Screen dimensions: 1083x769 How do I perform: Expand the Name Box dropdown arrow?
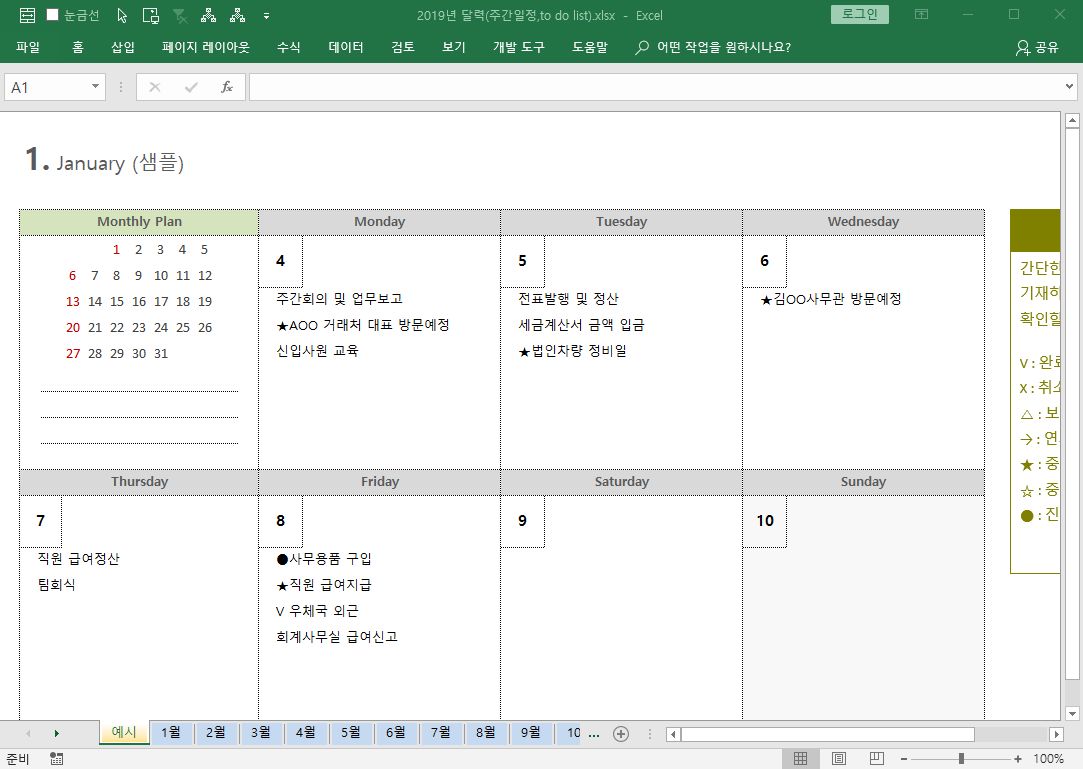click(x=95, y=87)
